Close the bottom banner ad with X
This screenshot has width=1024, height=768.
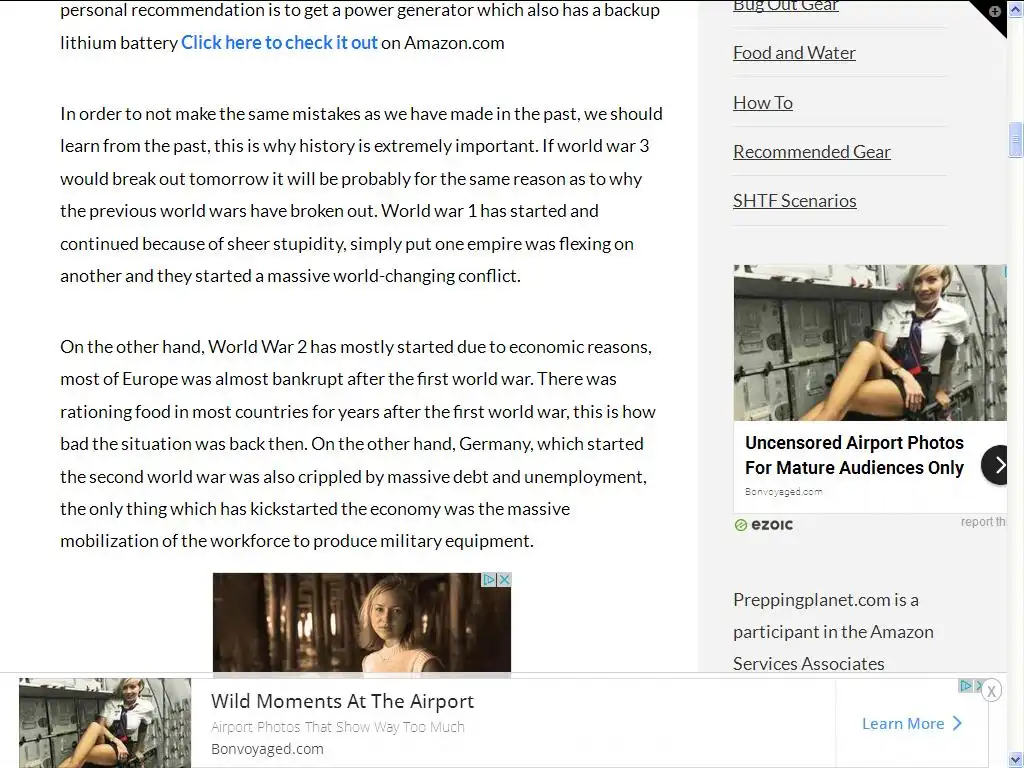pyautogui.click(x=991, y=691)
